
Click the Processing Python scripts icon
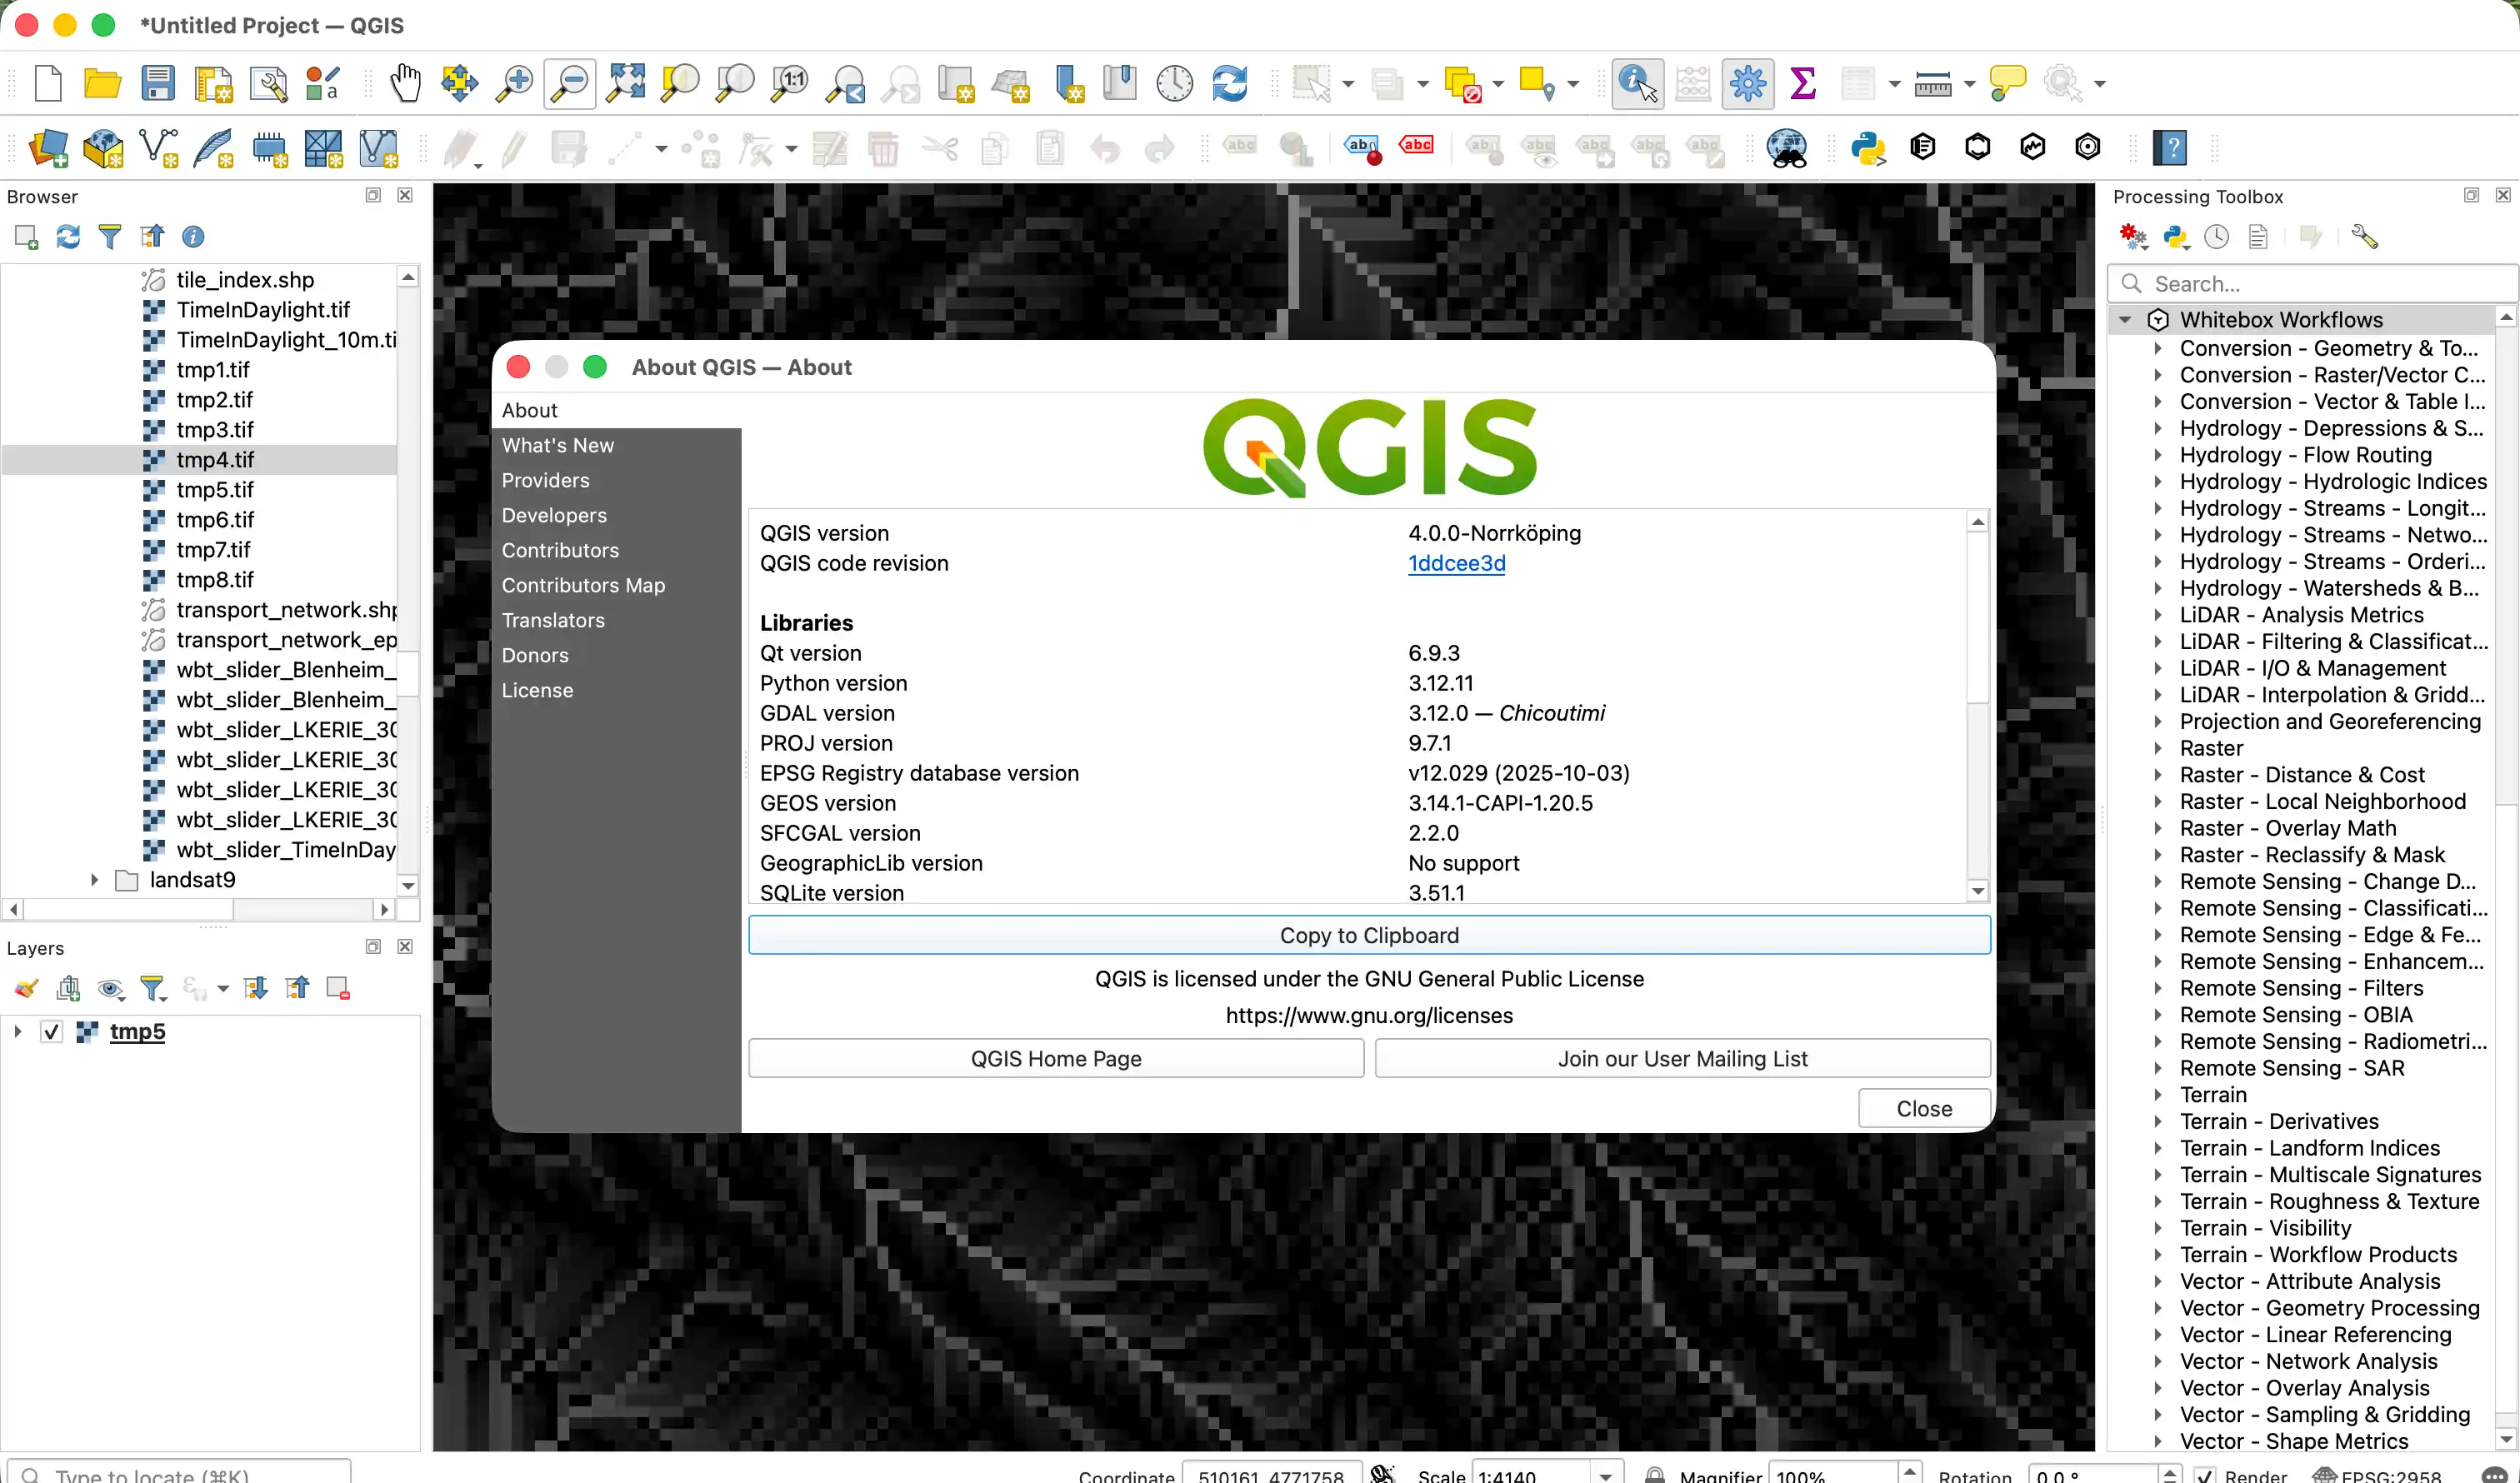[2175, 236]
